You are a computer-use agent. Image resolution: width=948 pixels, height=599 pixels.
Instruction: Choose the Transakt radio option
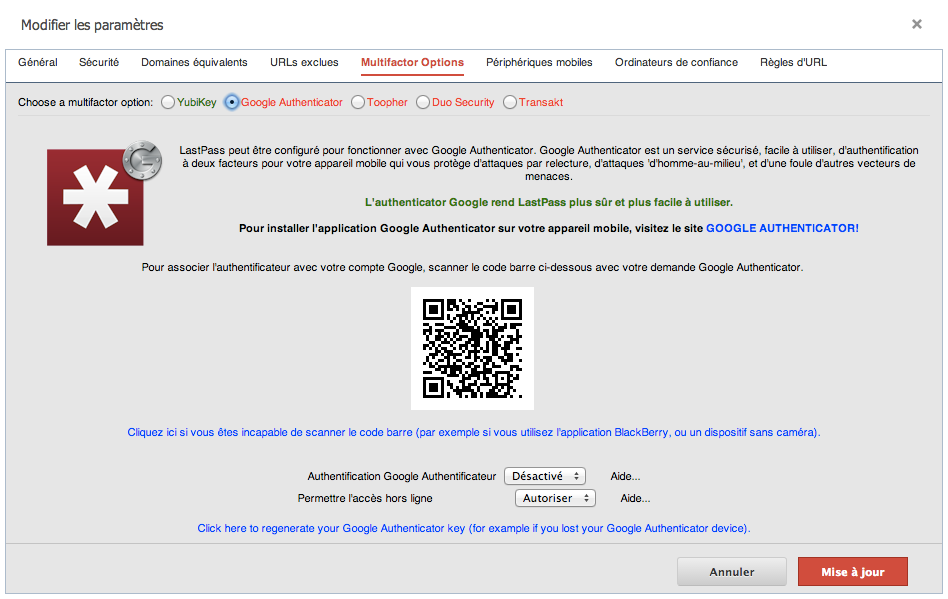510,102
